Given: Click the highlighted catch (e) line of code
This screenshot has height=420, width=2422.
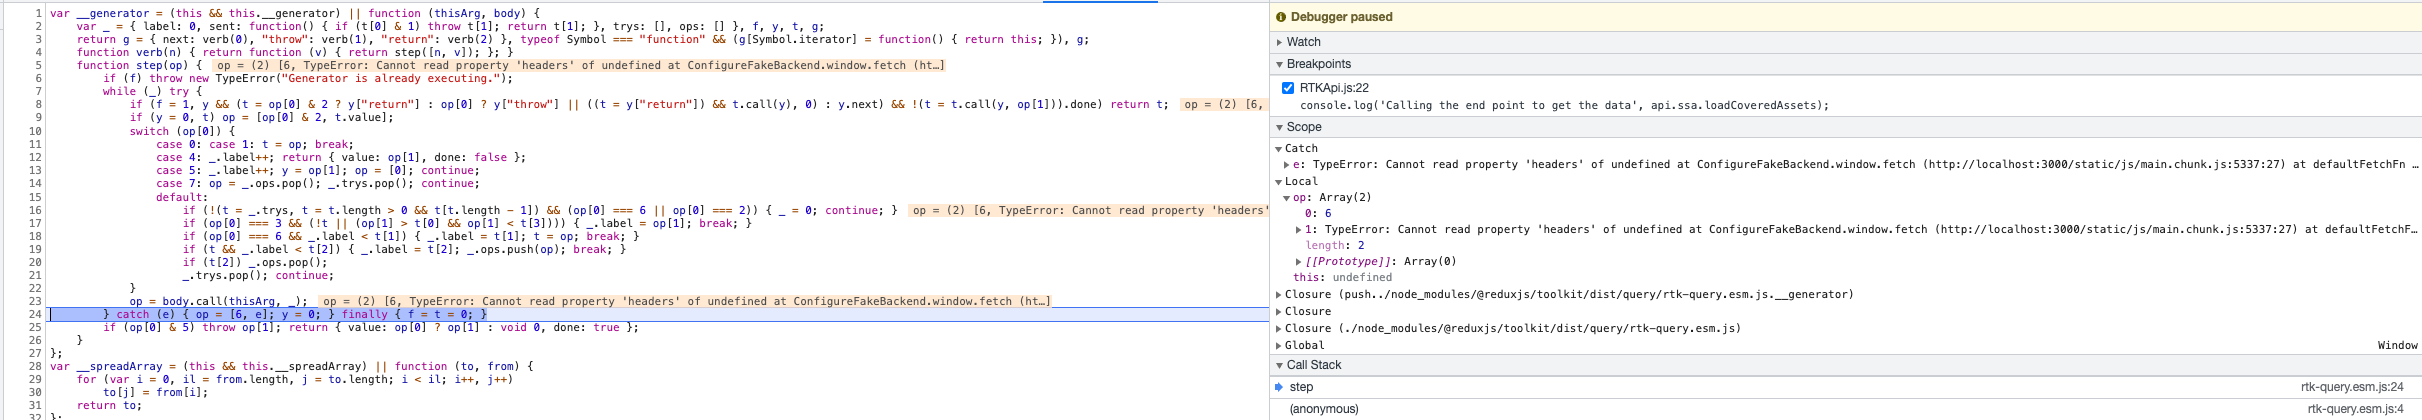Looking at the screenshot, I should [295, 314].
